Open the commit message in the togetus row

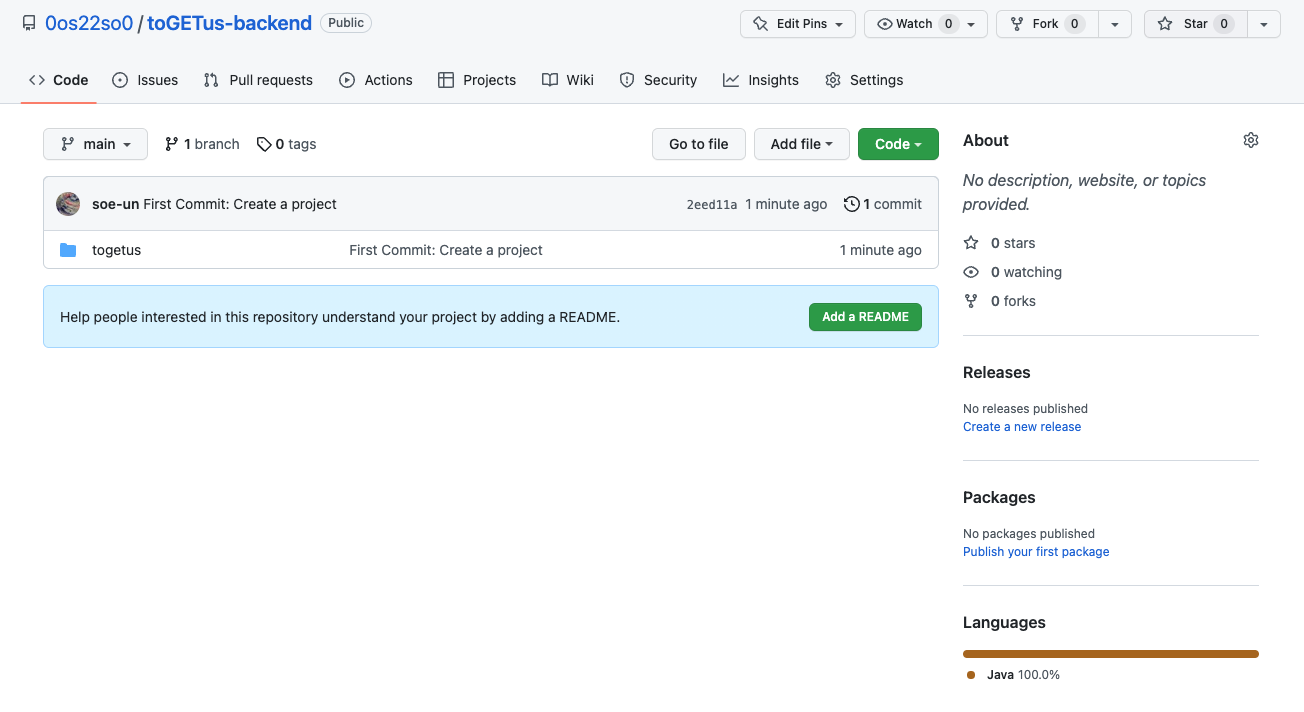click(x=446, y=250)
